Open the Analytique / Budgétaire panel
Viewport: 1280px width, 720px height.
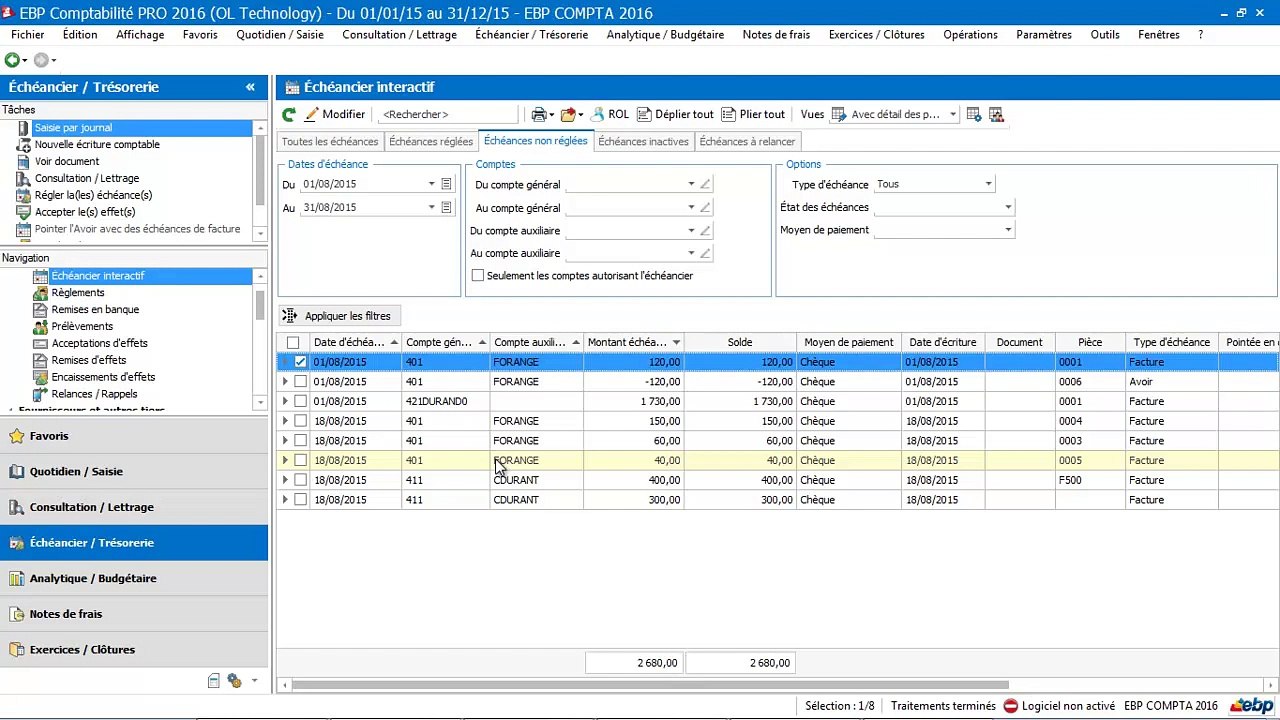[x=134, y=578]
